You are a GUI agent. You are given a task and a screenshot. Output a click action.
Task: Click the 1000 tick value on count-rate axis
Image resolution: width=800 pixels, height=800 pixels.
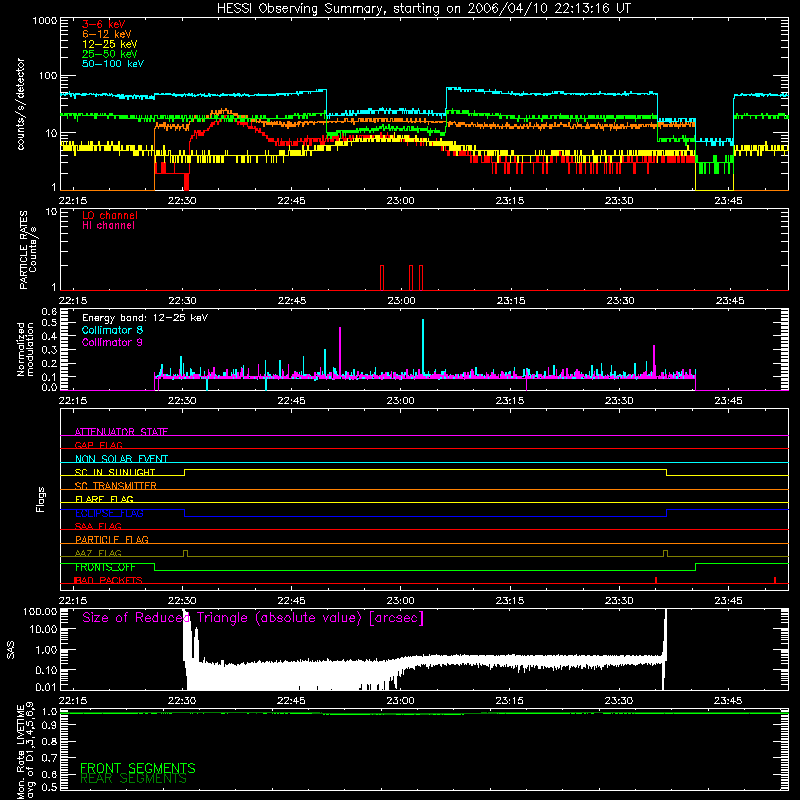point(45,21)
